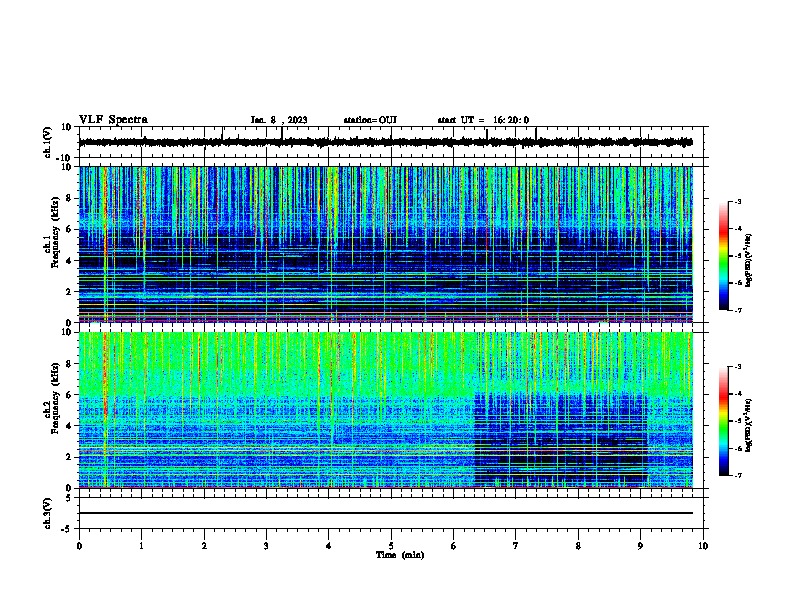Viewport: 792px width, 612px height.
Task: Click the "-7" label on ch.1 color bar
Action: coord(737,310)
